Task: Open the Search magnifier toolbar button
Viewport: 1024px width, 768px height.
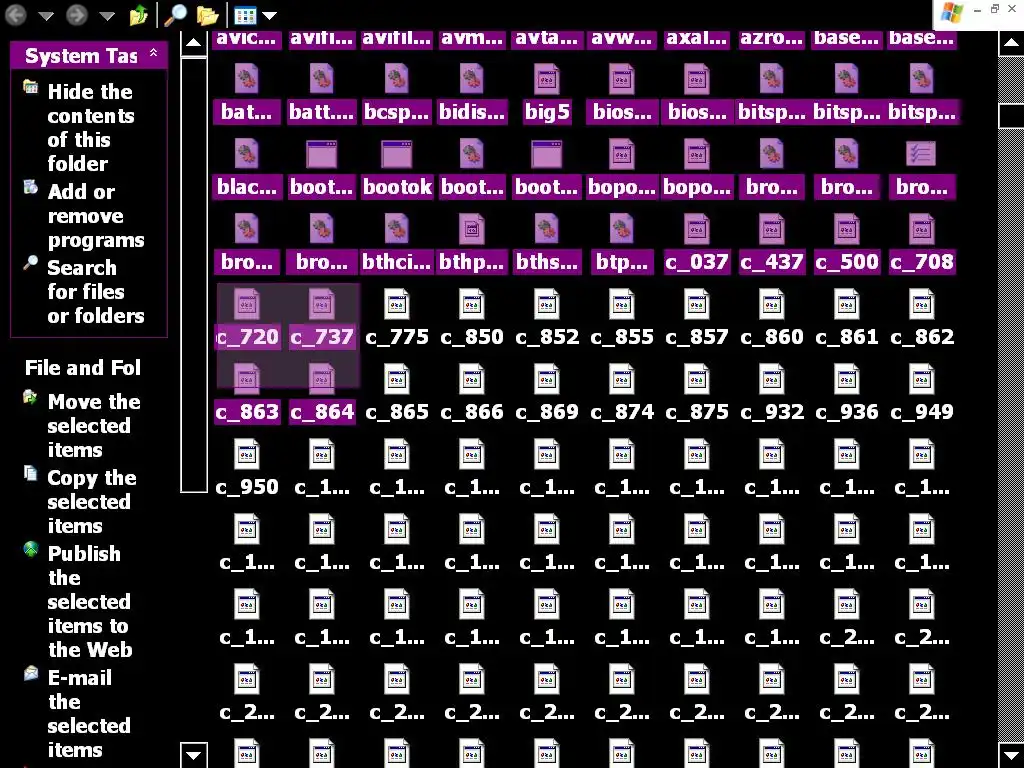Action: [x=175, y=14]
